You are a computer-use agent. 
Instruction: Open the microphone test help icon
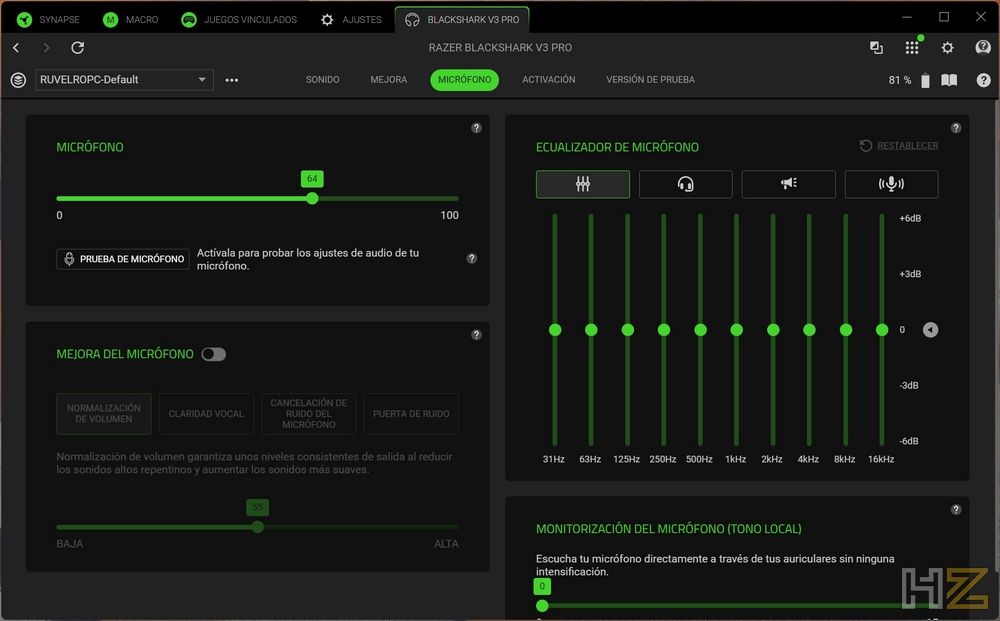[472, 258]
